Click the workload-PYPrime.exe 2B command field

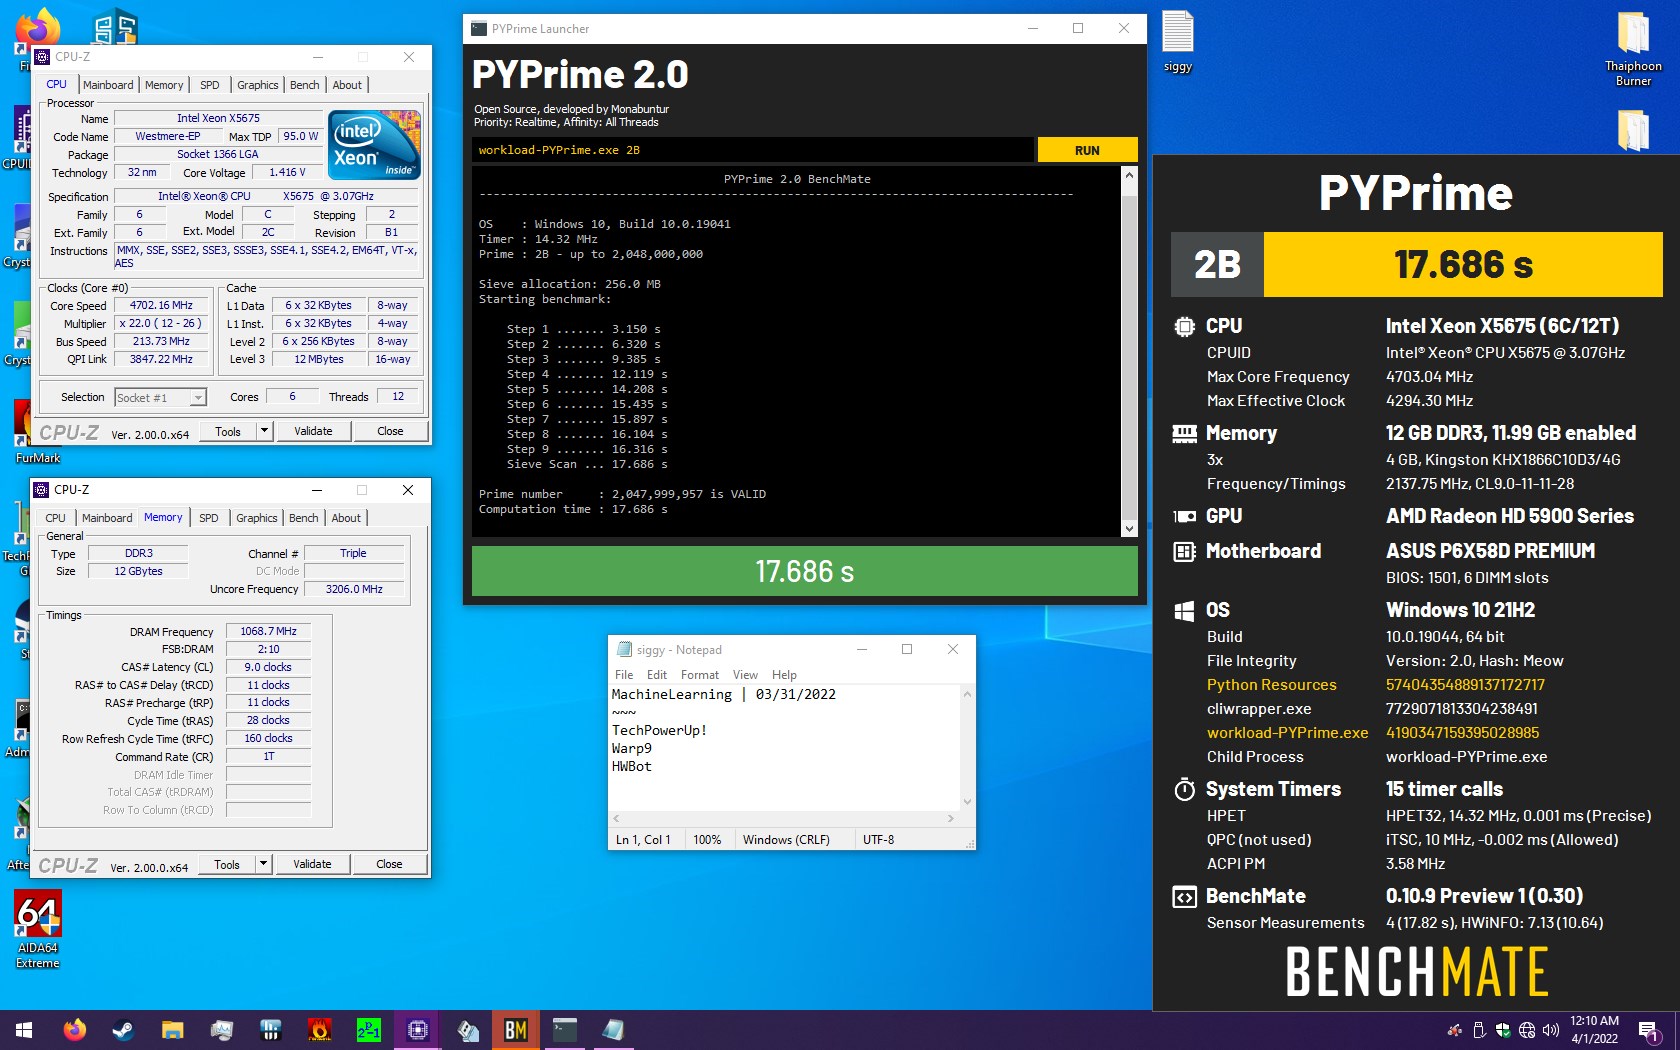point(753,150)
